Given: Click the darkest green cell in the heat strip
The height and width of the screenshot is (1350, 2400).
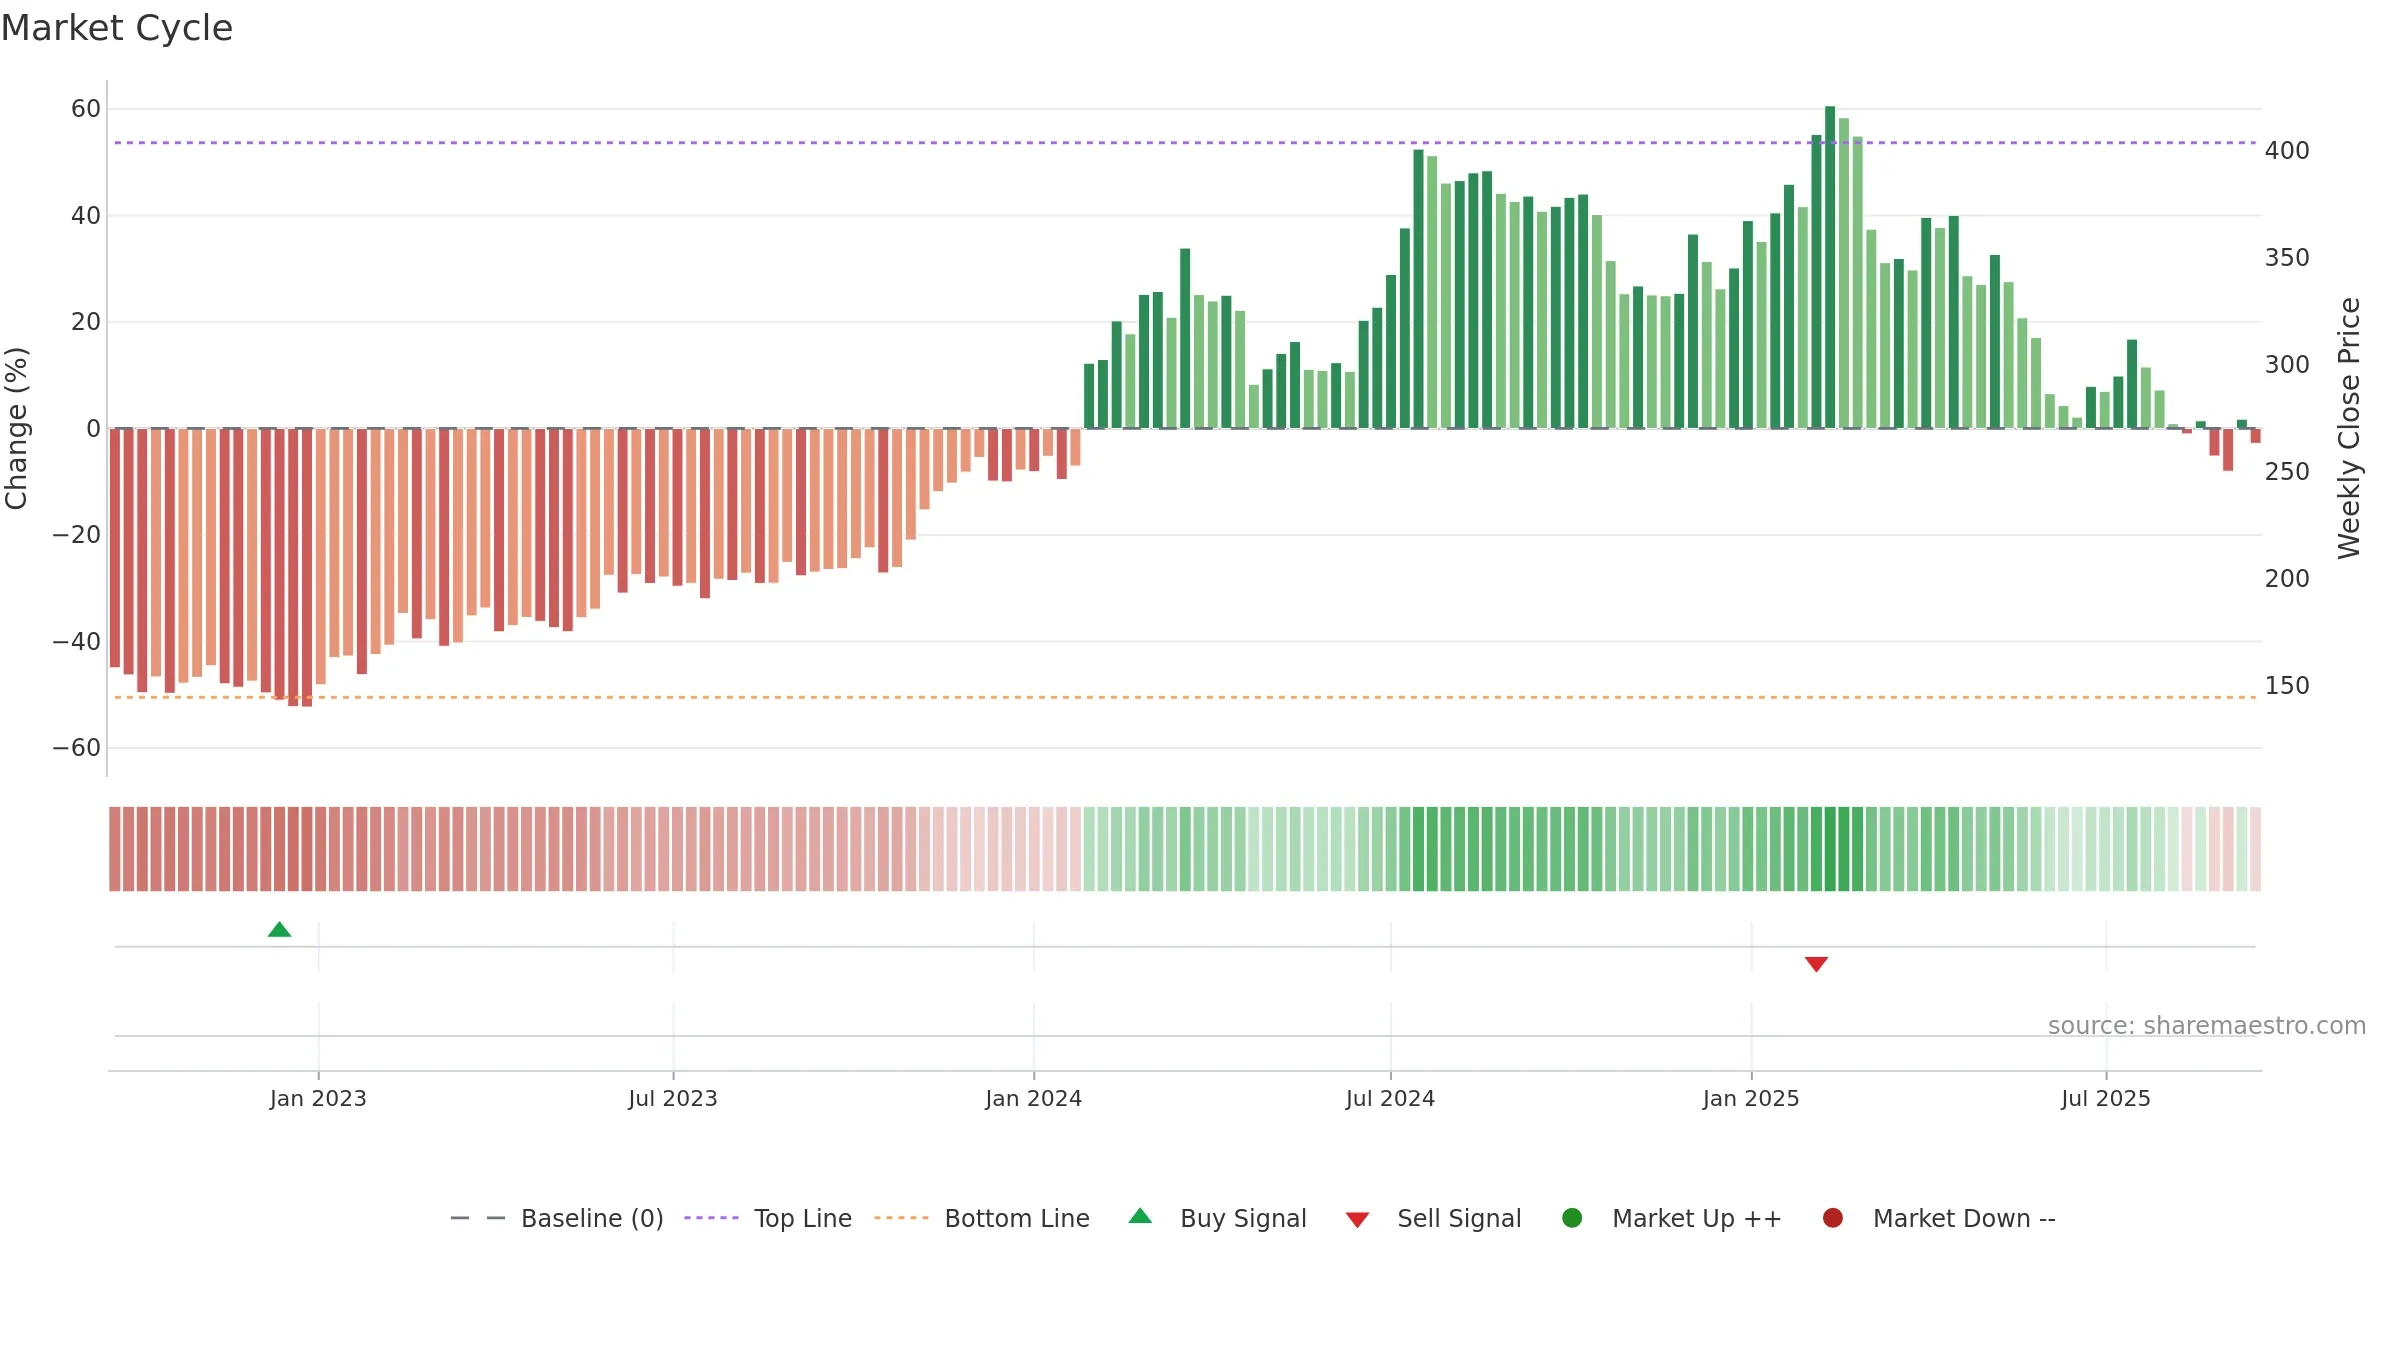Looking at the screenshot, I should coord(1830,849).
